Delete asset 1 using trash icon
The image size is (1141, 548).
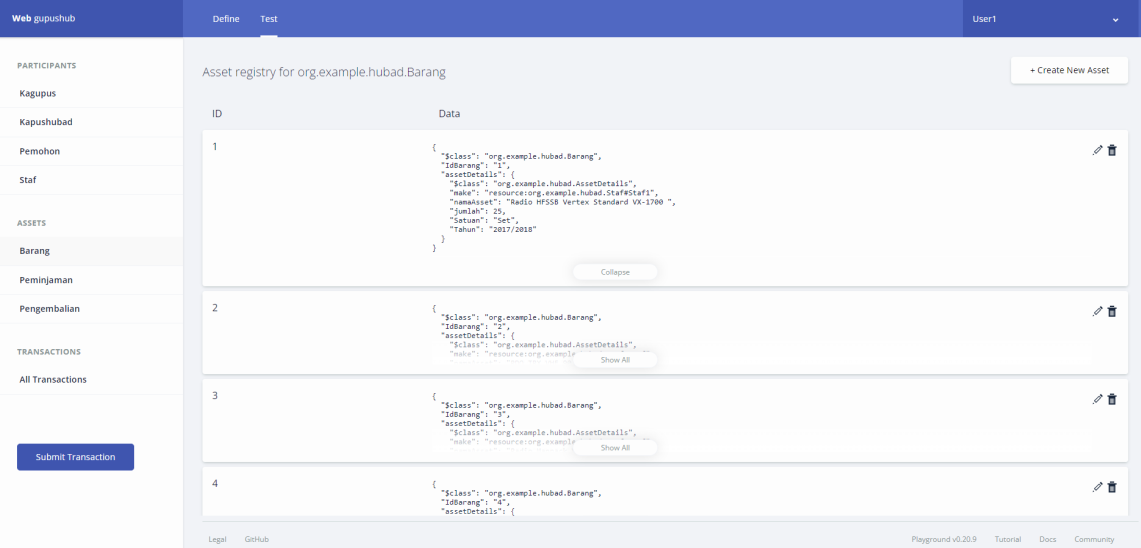tap(1112, 150)
